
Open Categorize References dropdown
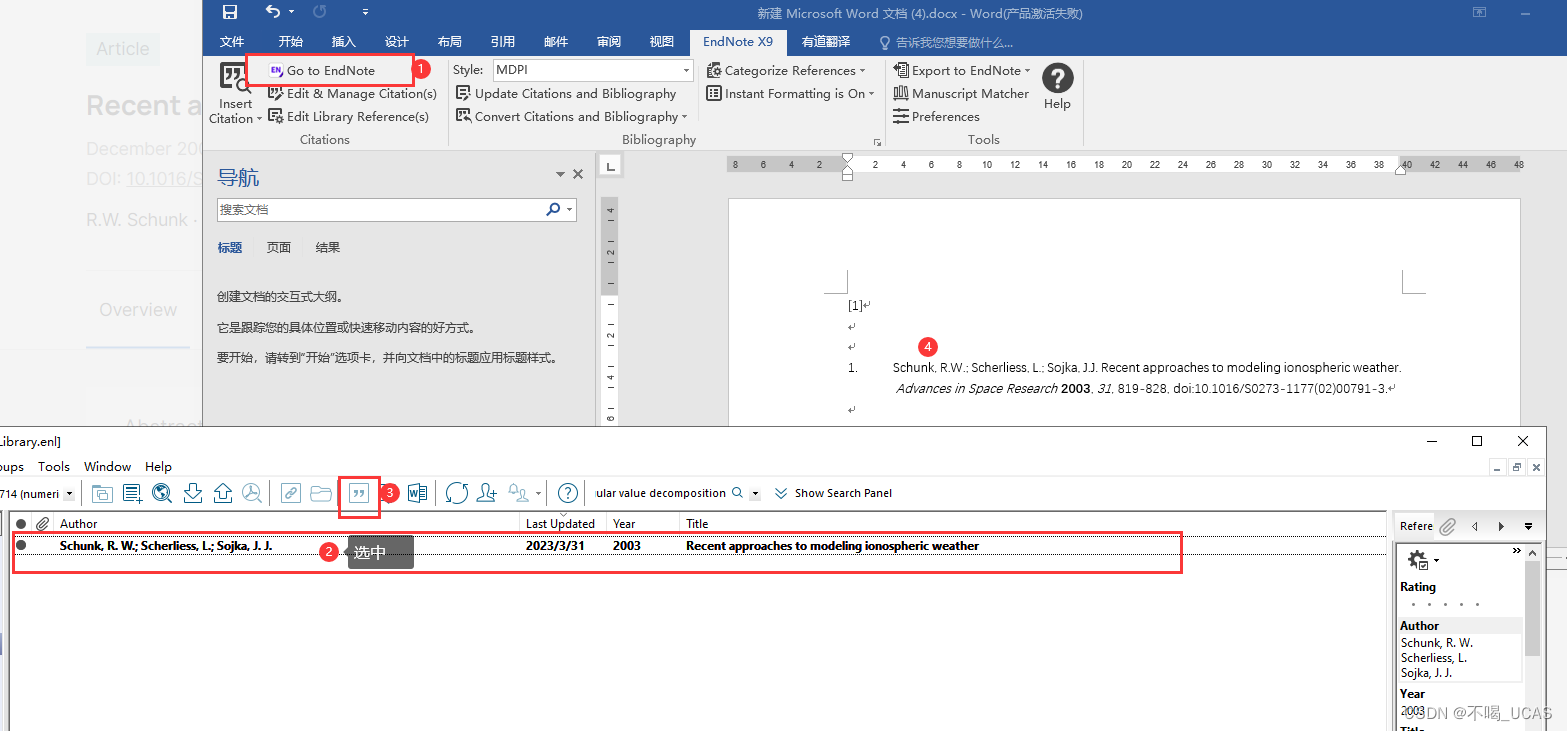[x=786, y=70]
